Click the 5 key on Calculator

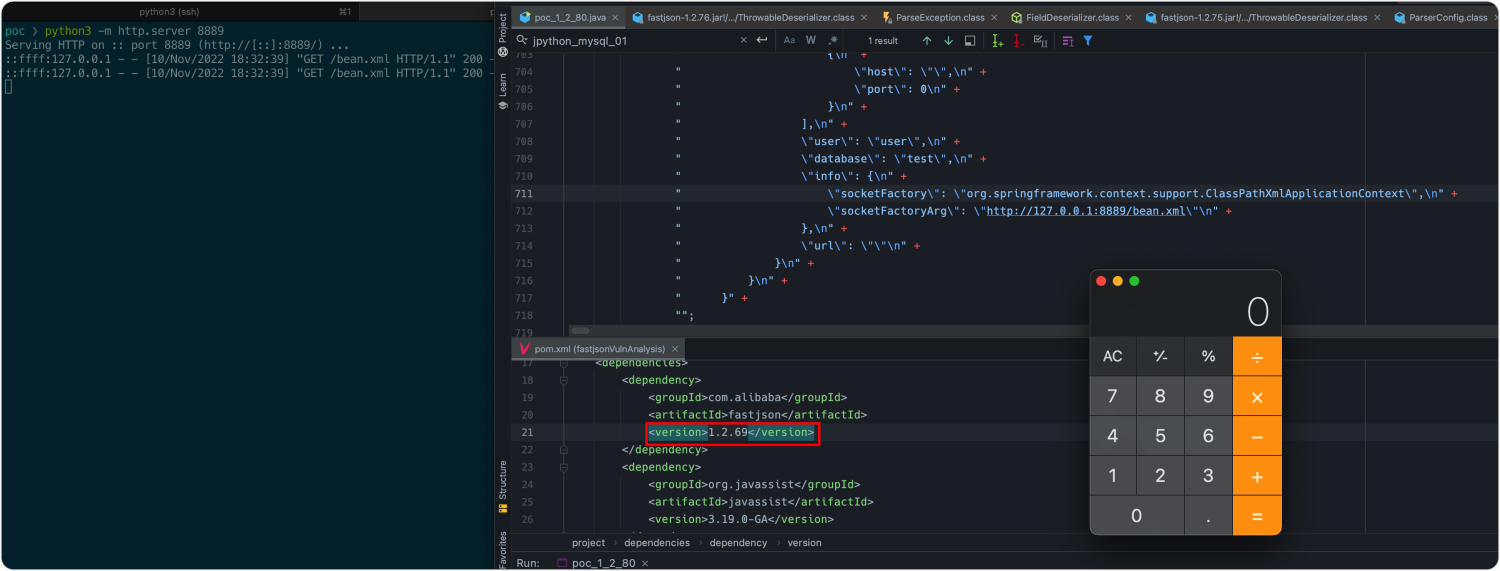click(x=1160, y=436)
